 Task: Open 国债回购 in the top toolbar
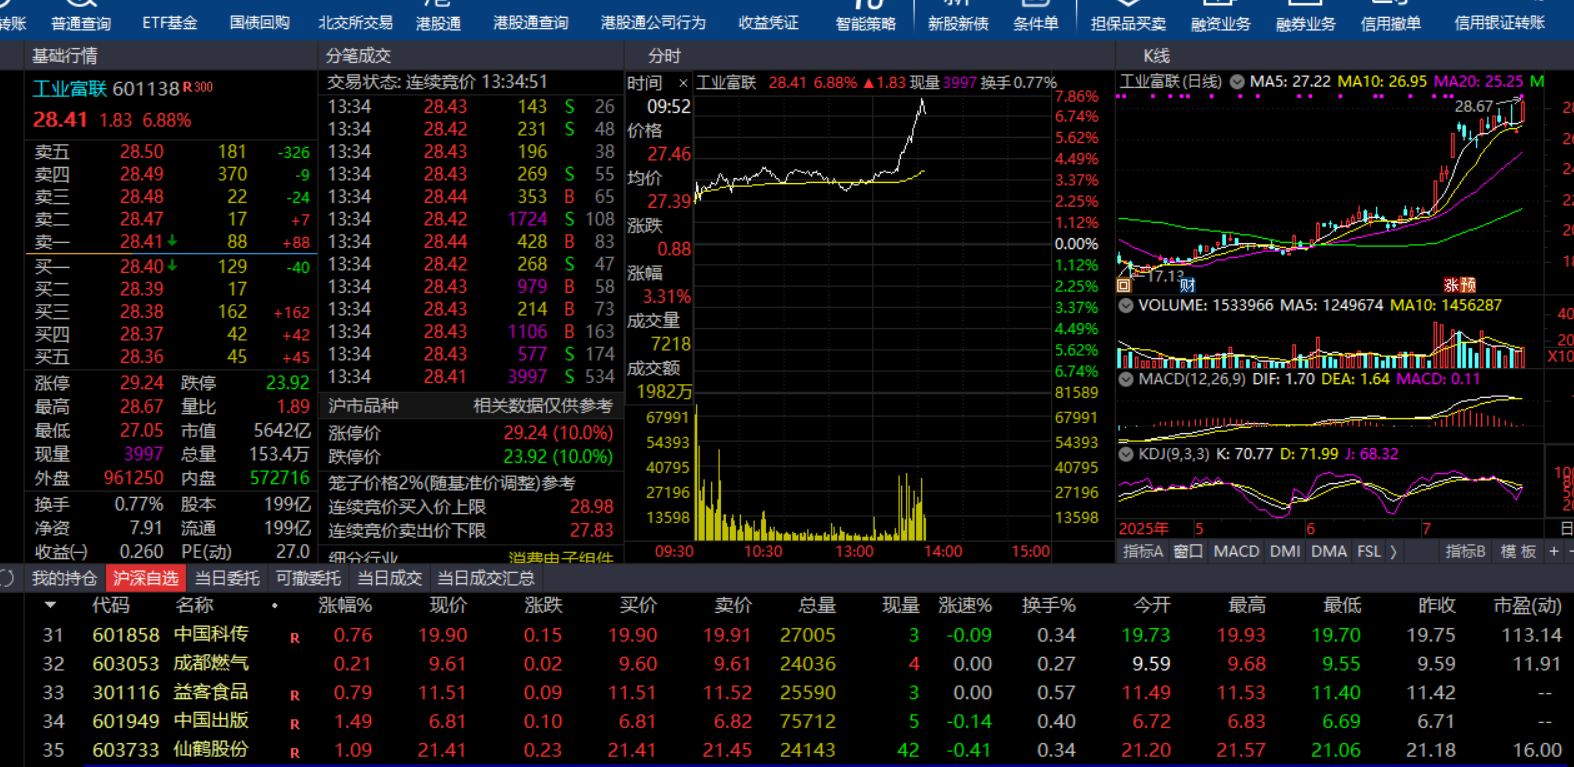260,22
